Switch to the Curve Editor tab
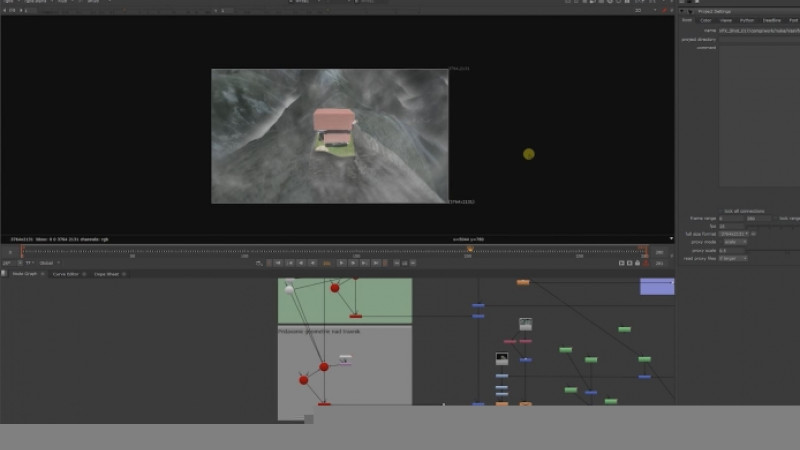 [x=66, y=274]
